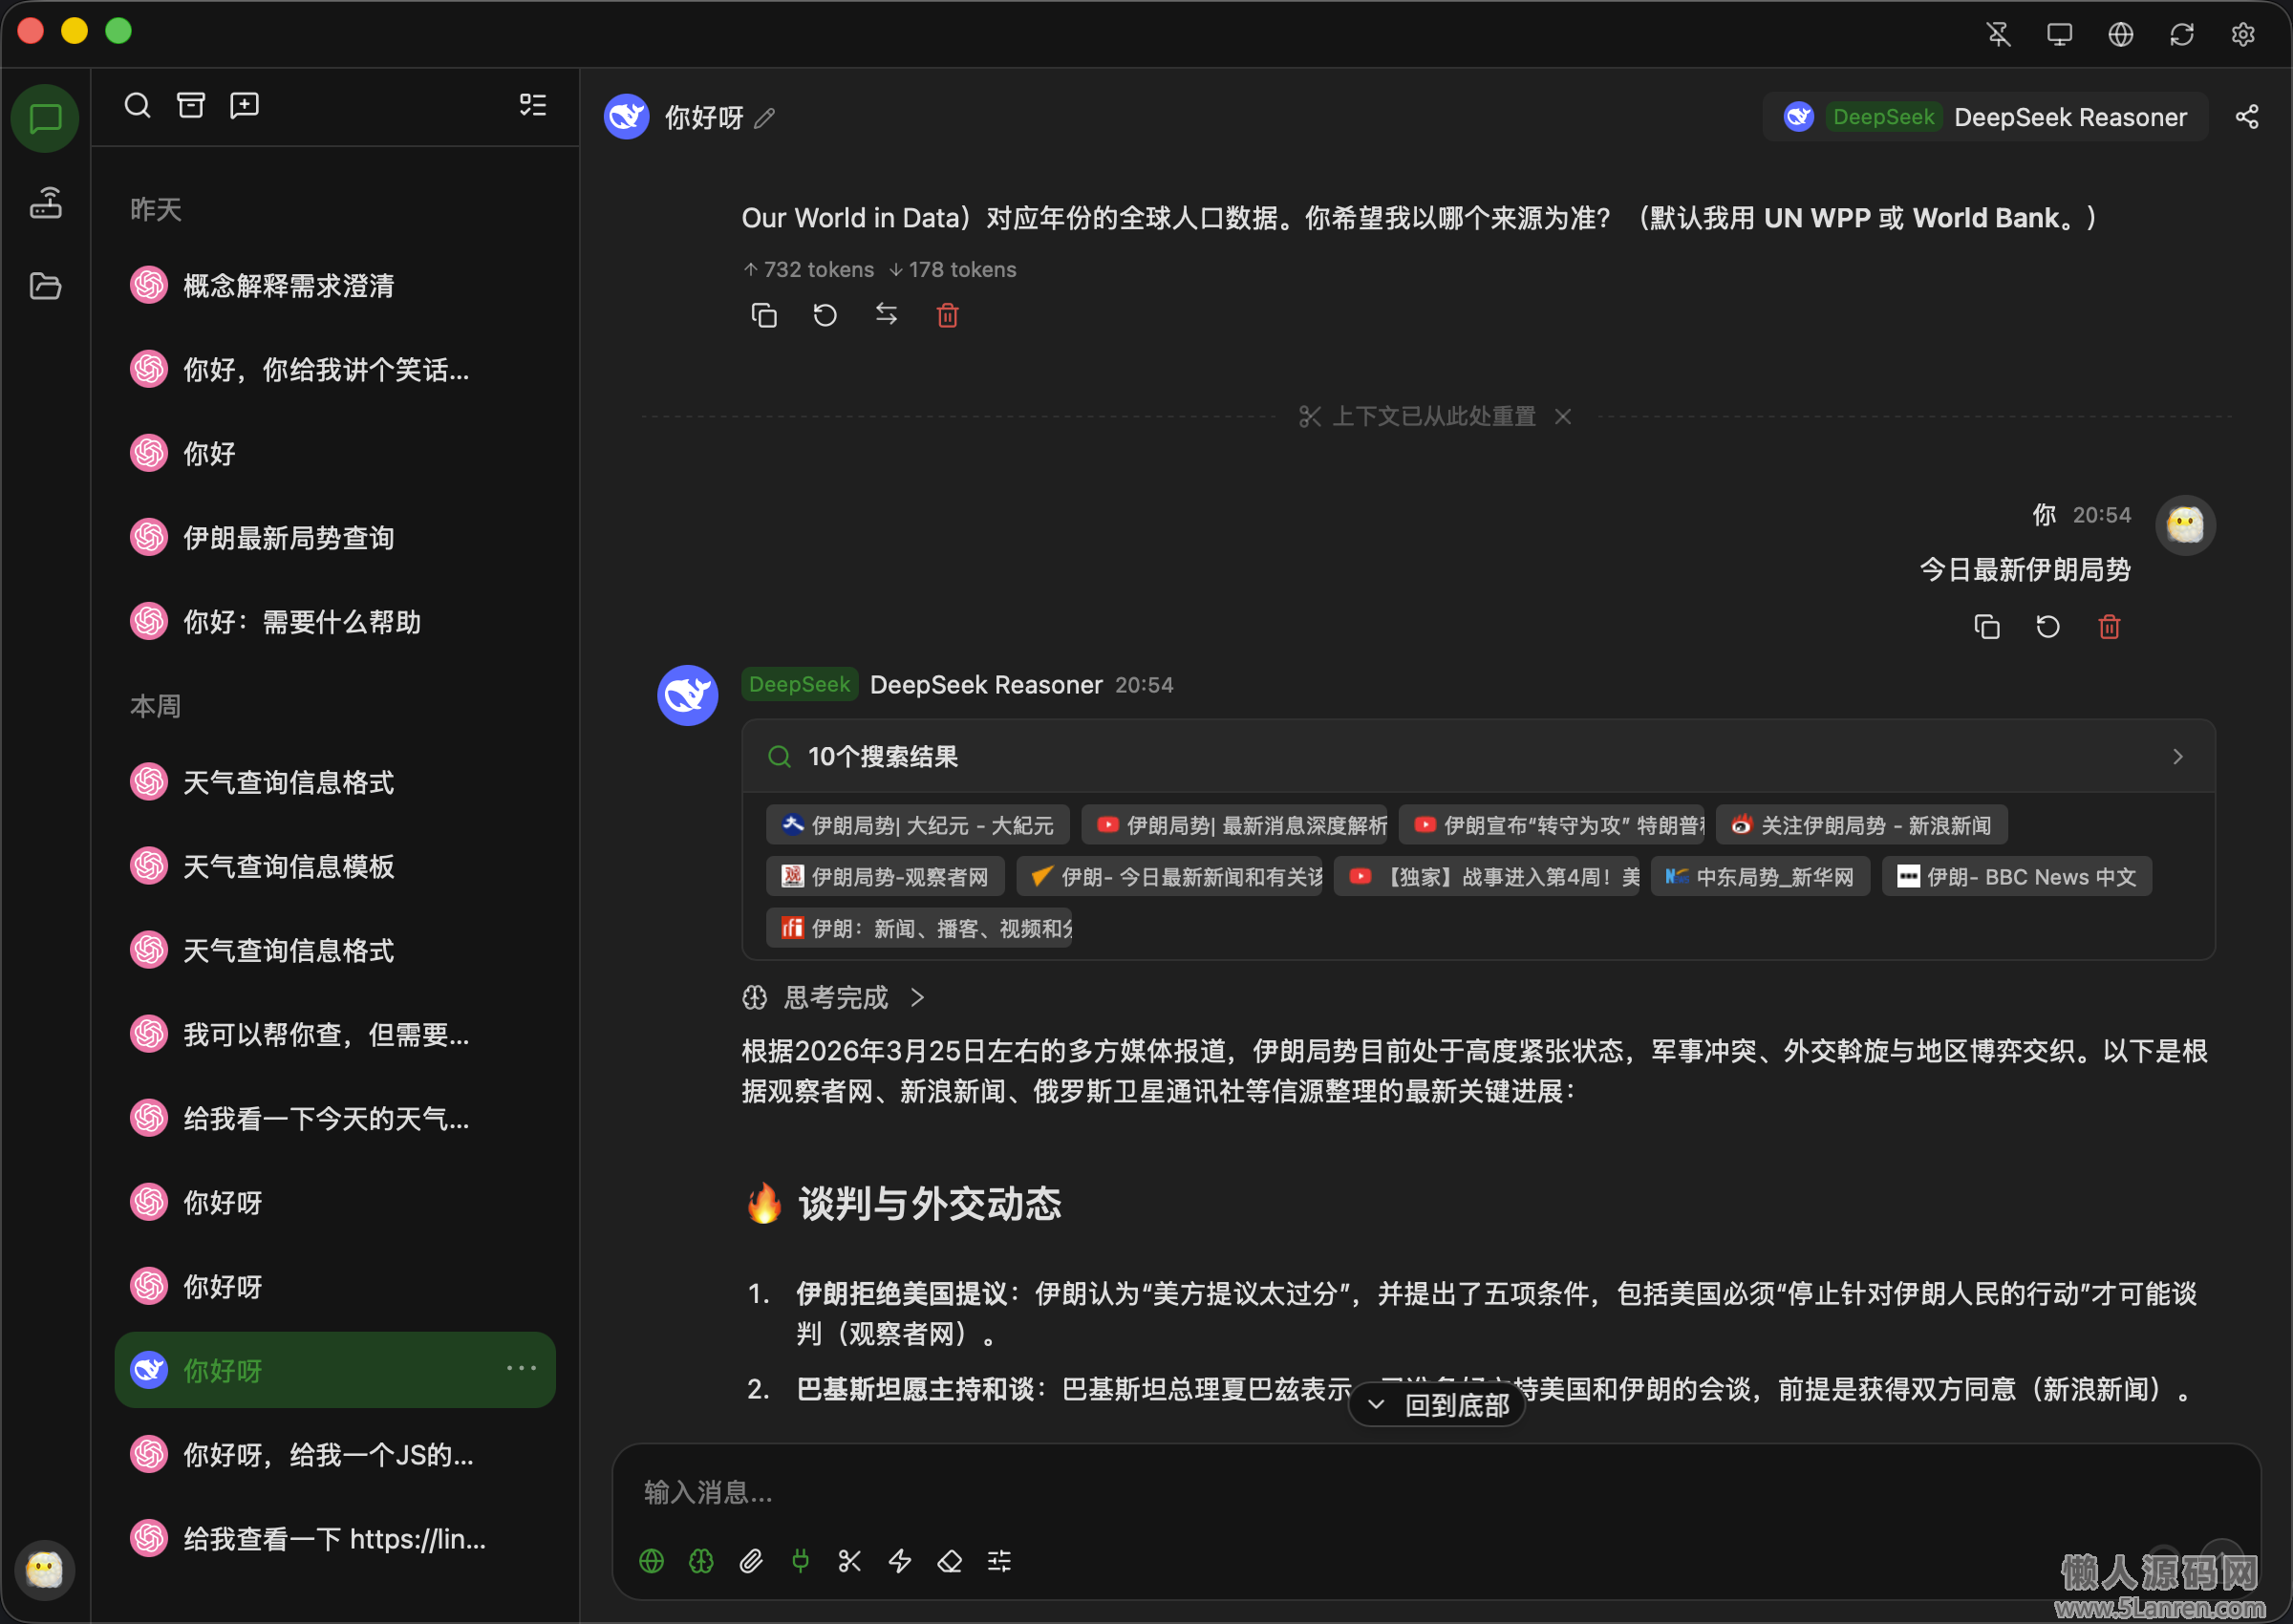Click the pencil edit-title icon beside 你好呀
Viewport: 2293px width, 1624px height.
pos(765,118)
